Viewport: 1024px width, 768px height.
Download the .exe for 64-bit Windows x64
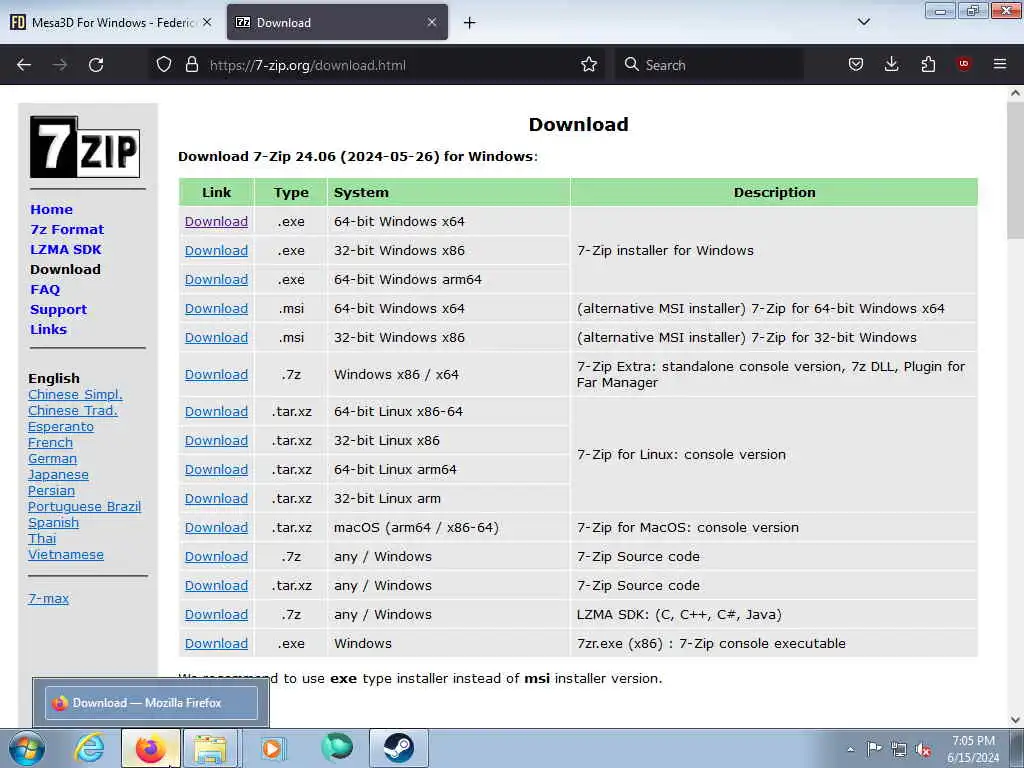[216, 221]
